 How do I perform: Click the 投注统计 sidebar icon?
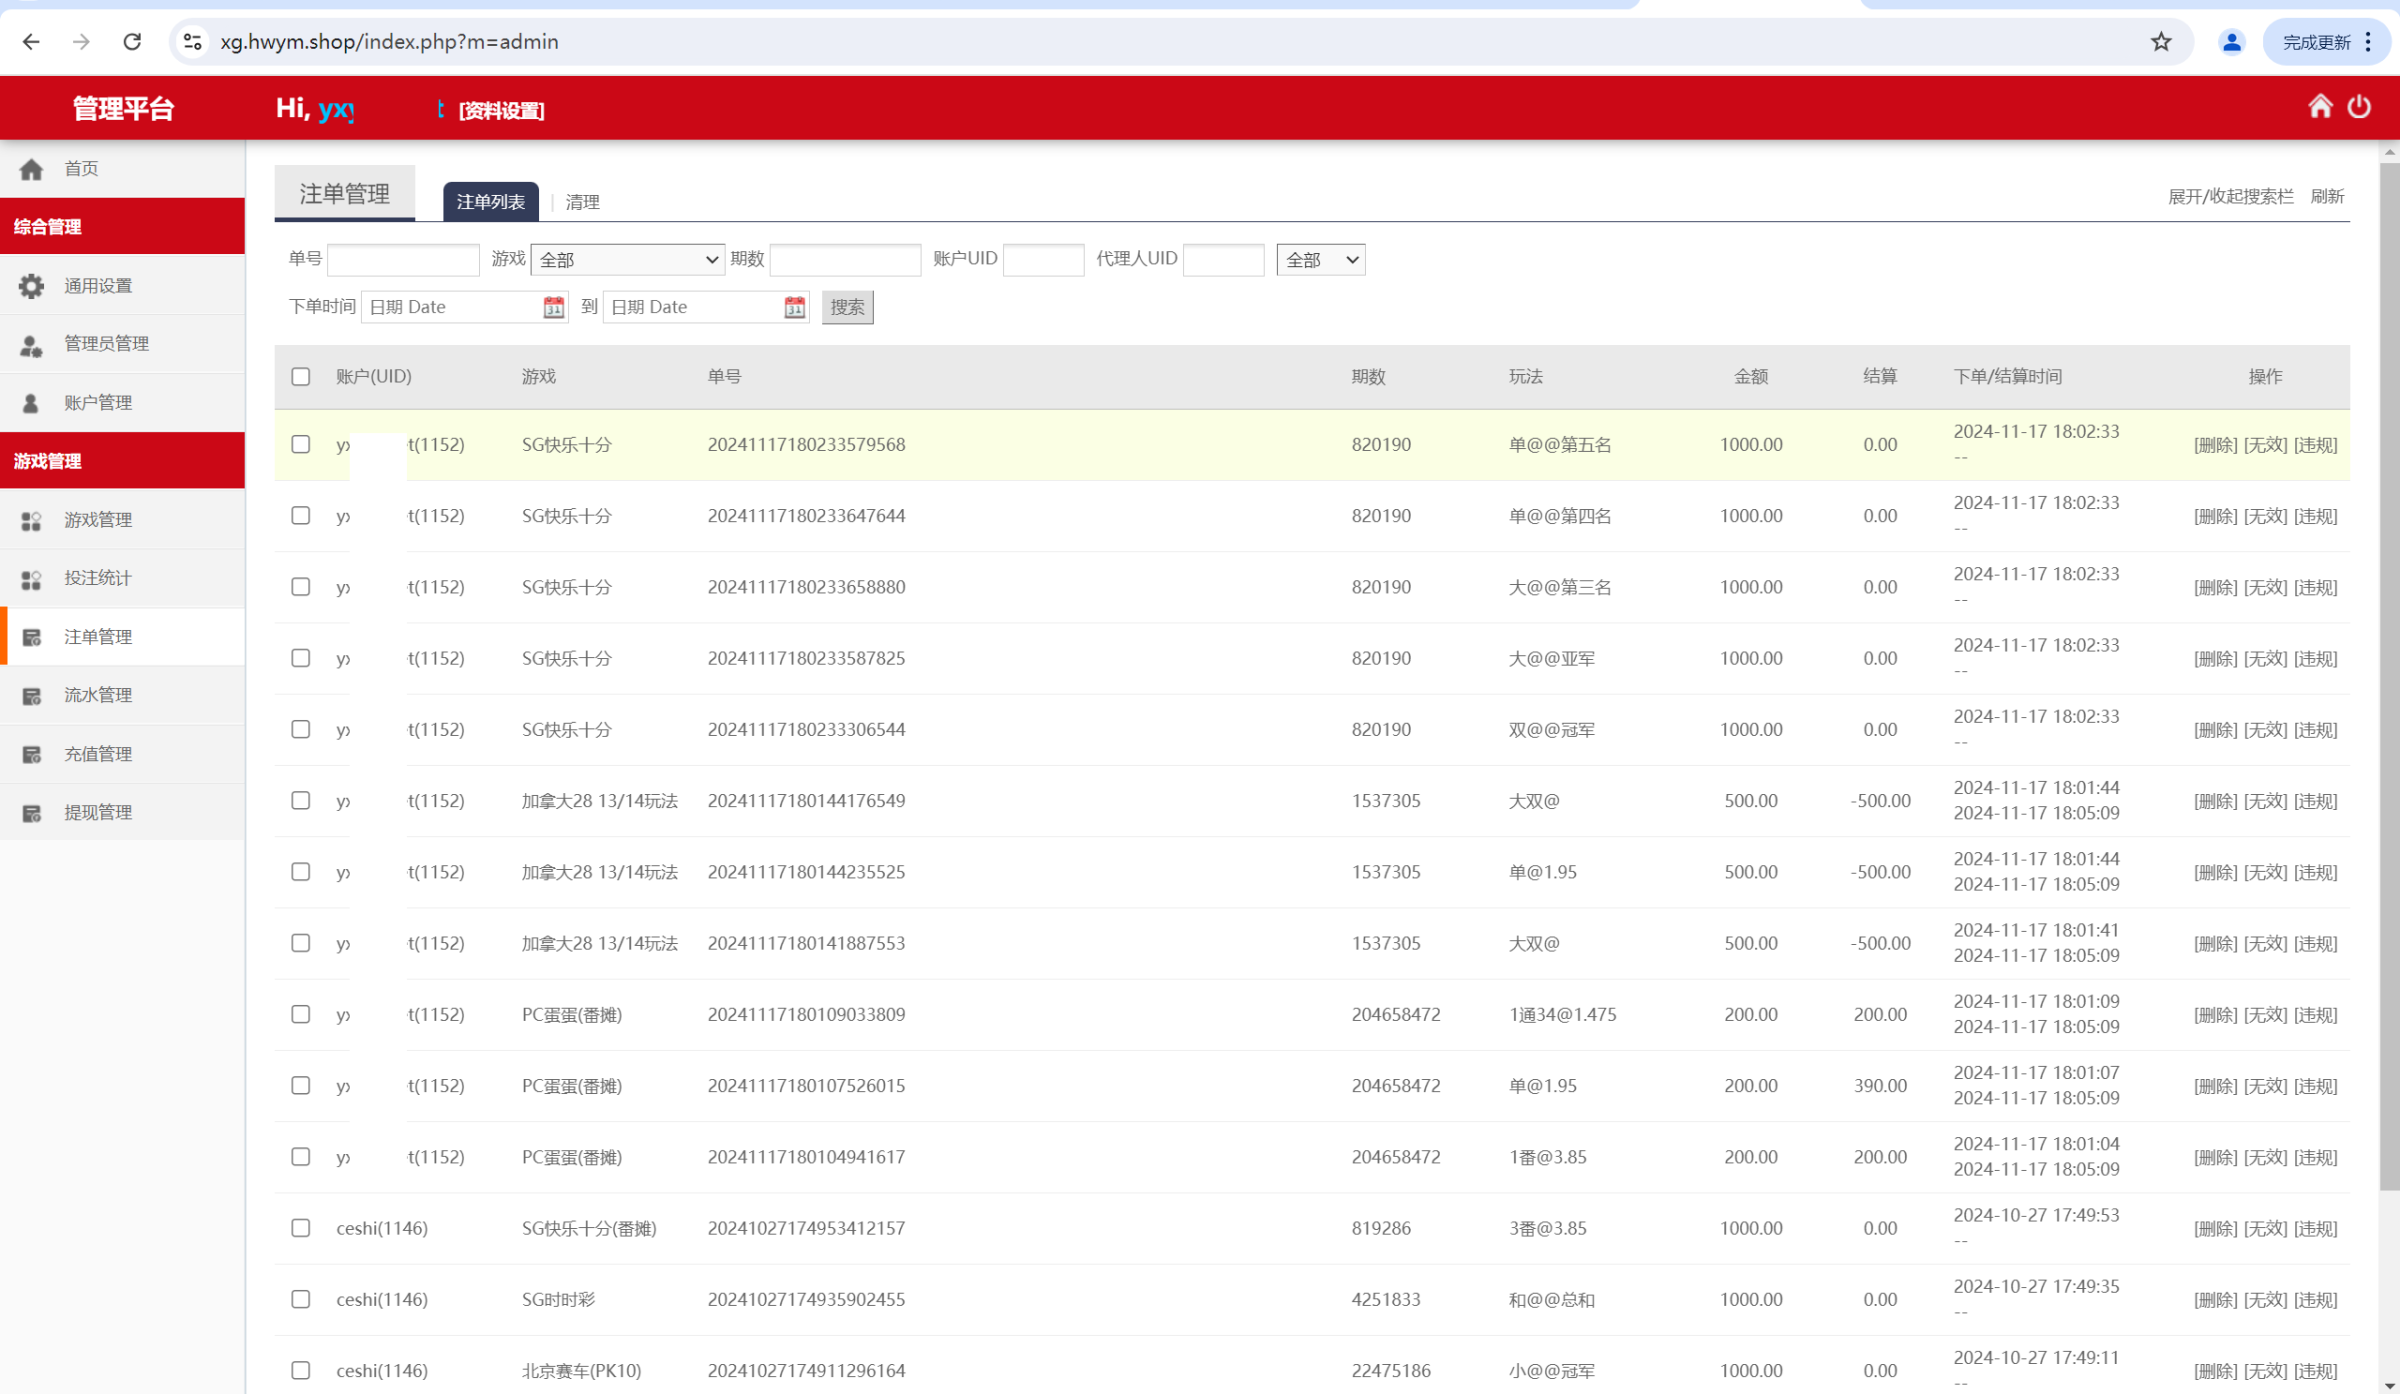pyautogui.click(x=31, y=579)
